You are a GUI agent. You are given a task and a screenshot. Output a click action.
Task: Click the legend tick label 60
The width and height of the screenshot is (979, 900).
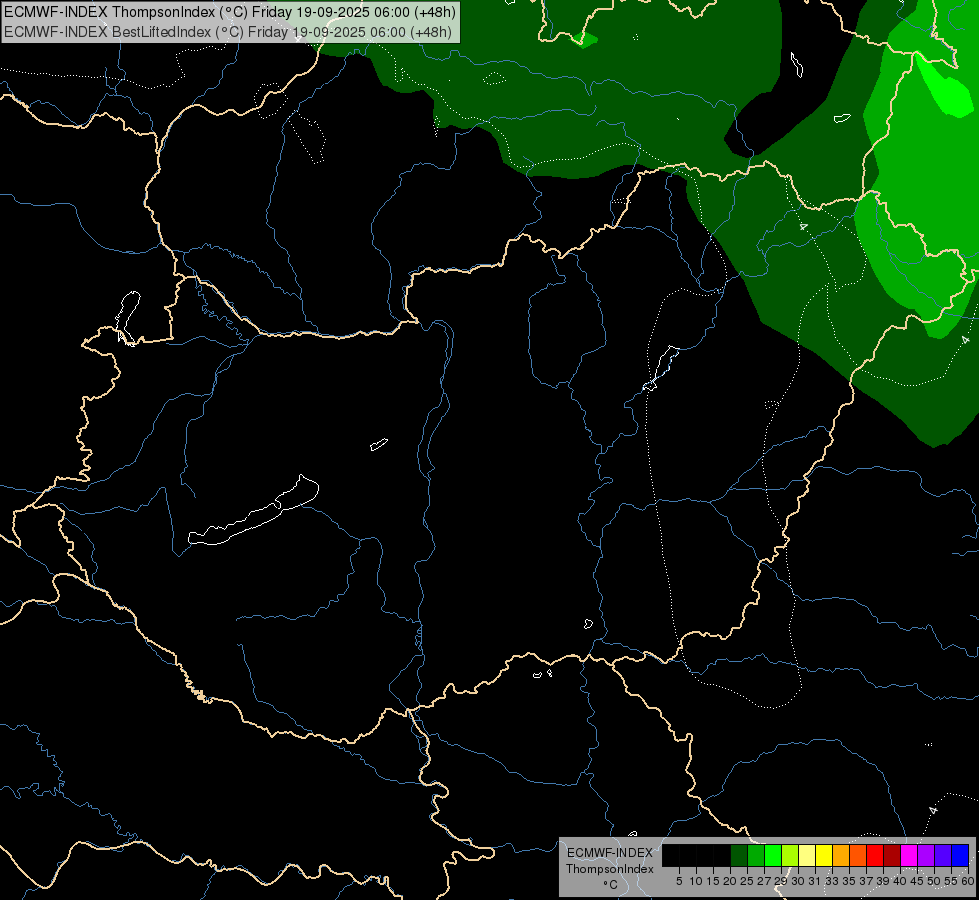coord(968,881)
